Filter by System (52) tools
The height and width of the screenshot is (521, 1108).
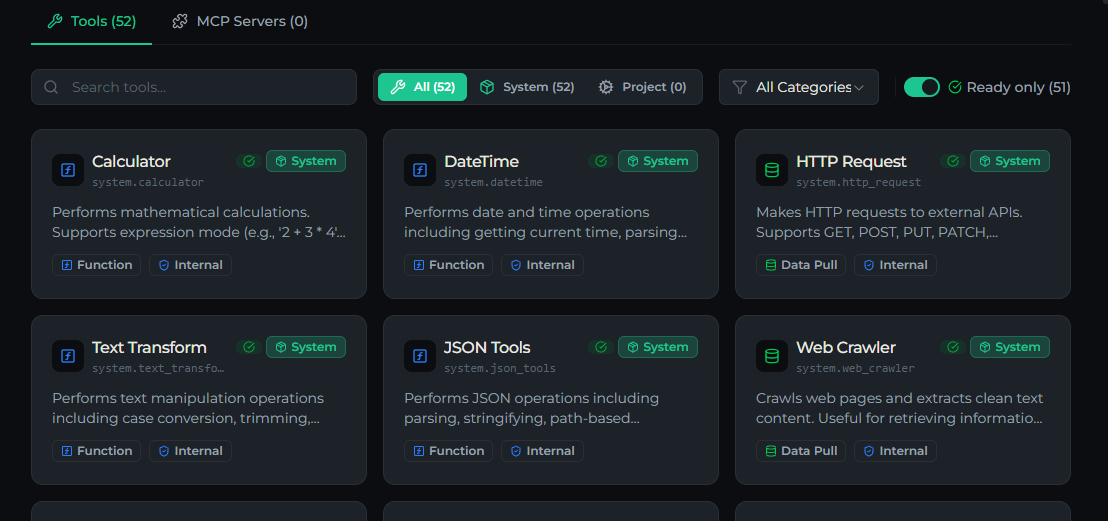pos(526,87)
